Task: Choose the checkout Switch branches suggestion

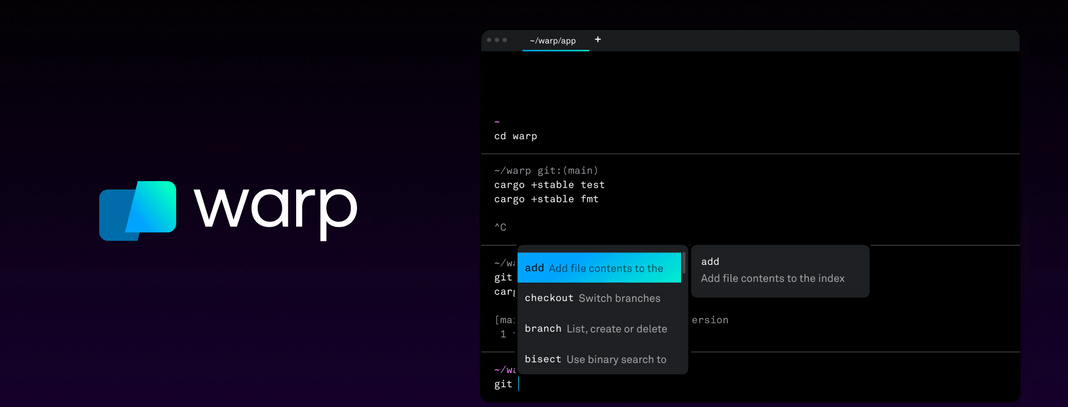Action: 599,298
